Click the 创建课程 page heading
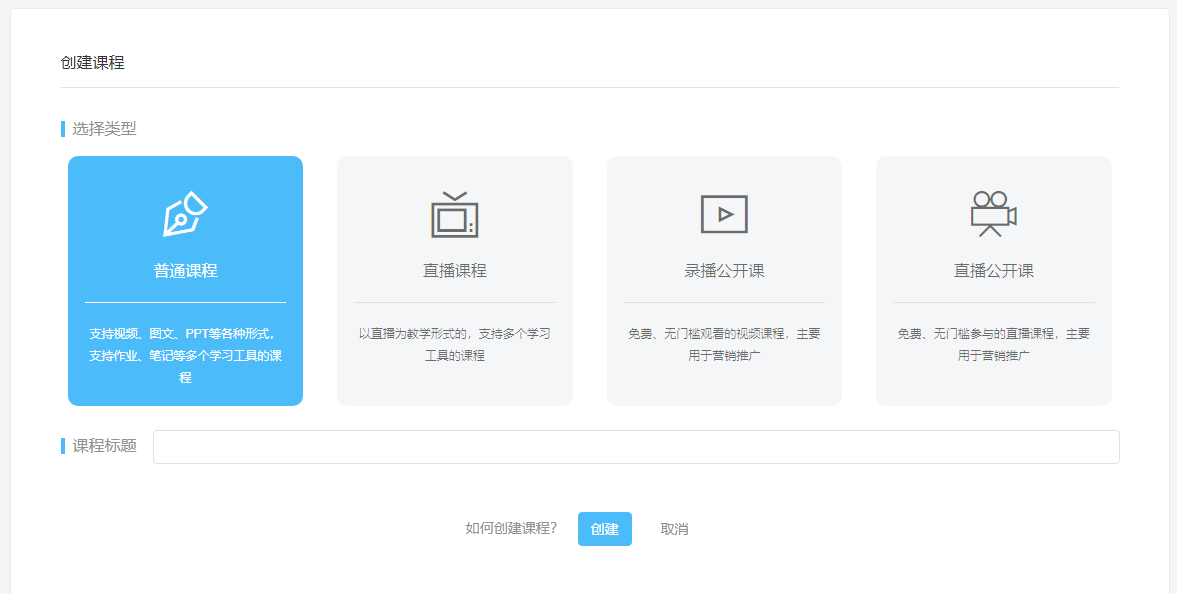This screenshot has height=594, width=1177. 92,63
